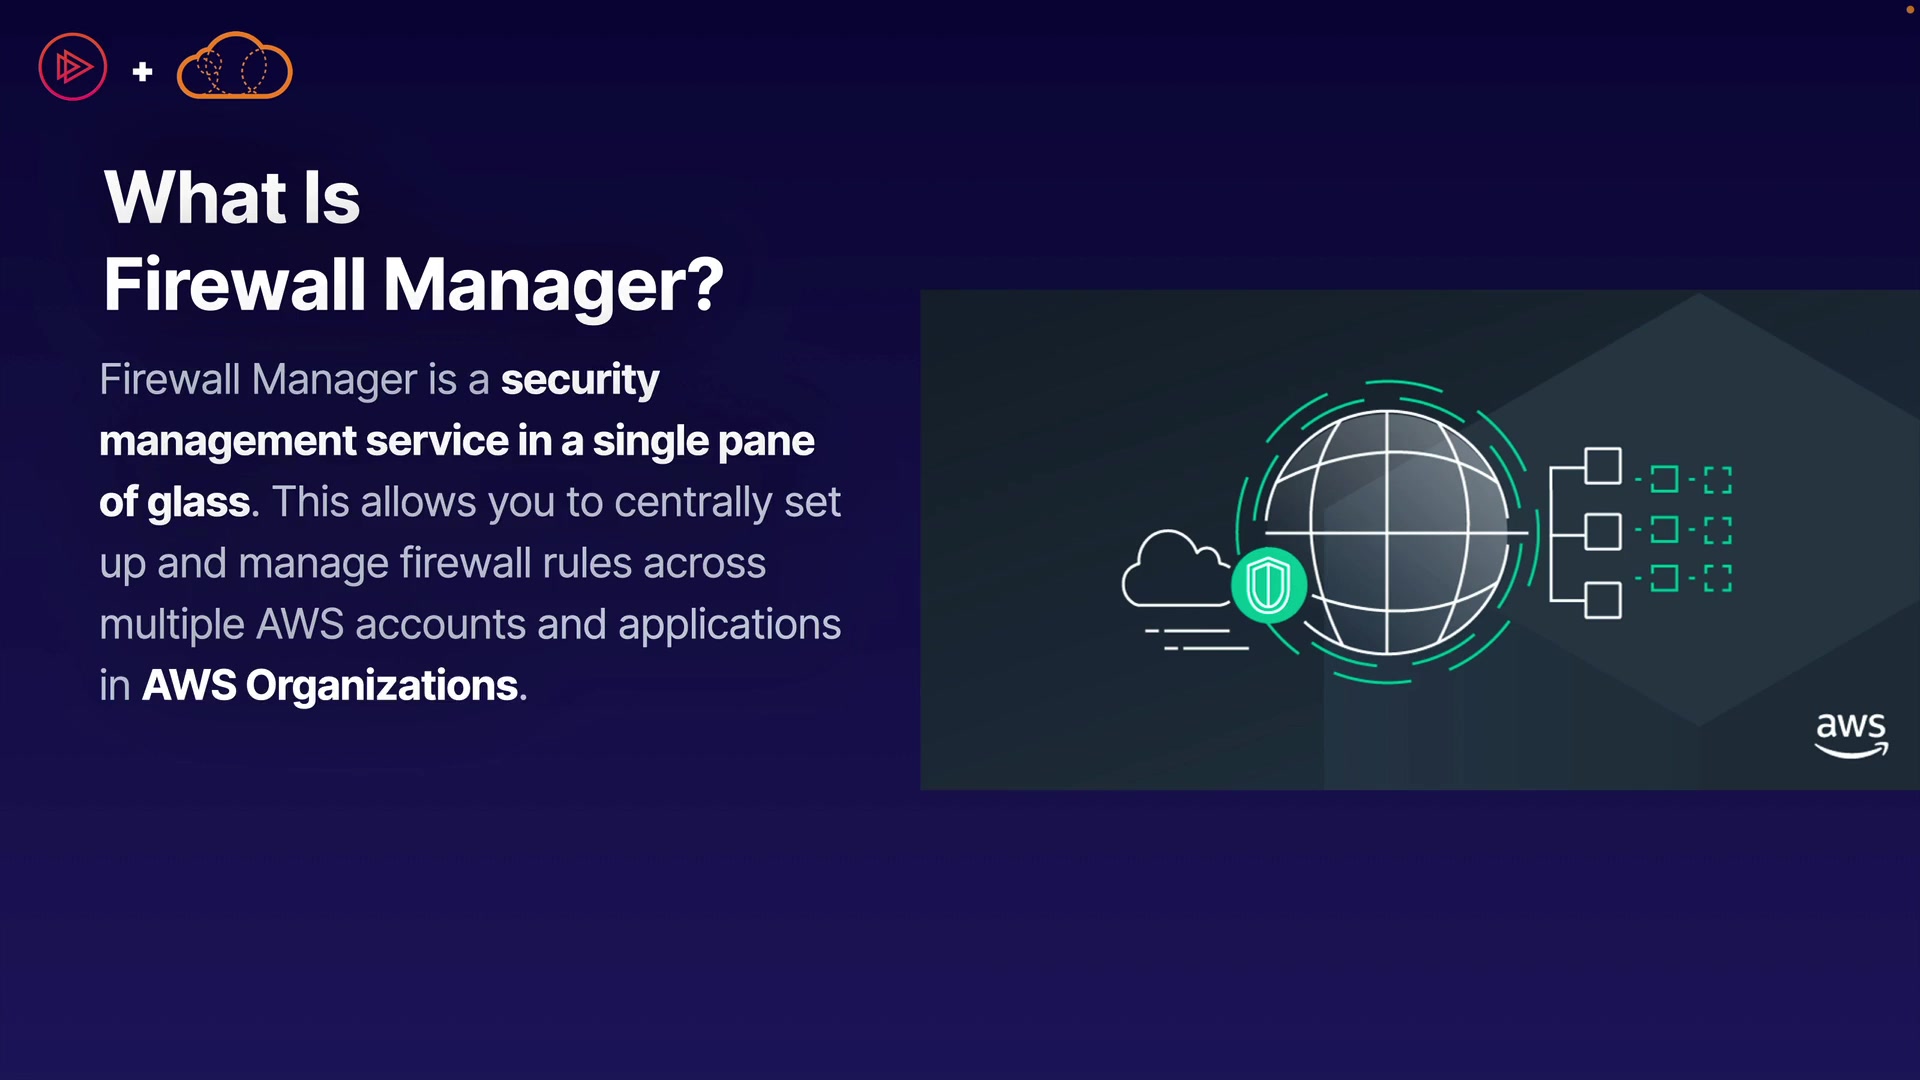Viewport: 1920px width, 1080px height.
Task: Click the bold 'AWS Organizations' text
Action: (x=330, y=686)
